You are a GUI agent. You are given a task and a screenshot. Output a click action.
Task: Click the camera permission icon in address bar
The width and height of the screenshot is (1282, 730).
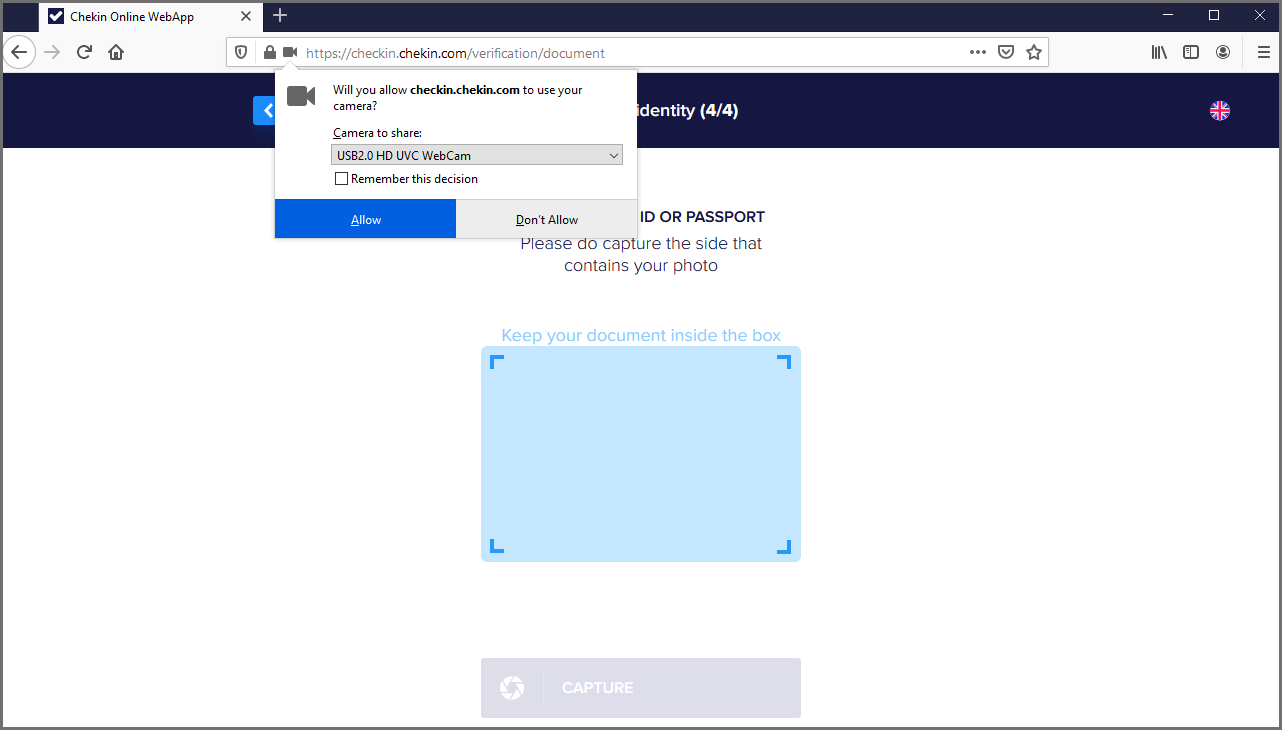[290, 53]
